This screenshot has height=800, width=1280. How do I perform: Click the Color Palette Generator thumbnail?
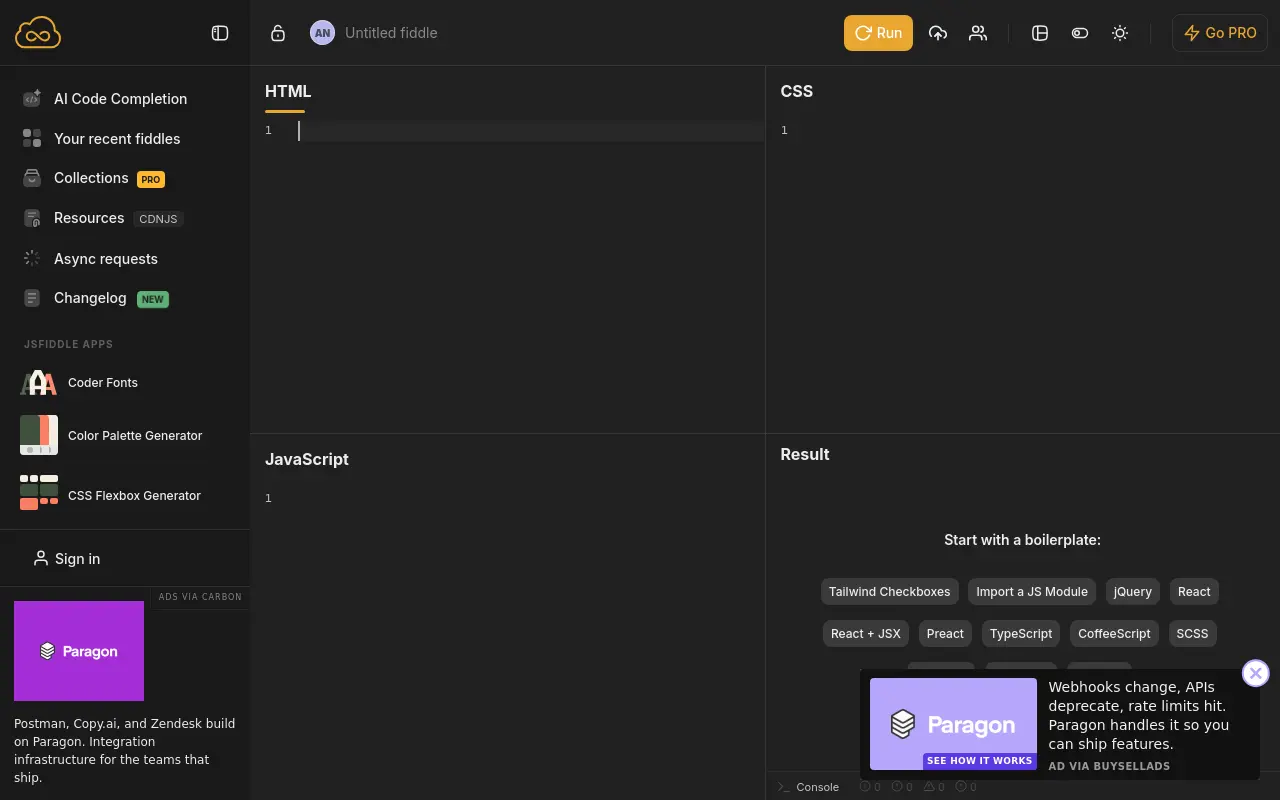click(x=39, y=435)
